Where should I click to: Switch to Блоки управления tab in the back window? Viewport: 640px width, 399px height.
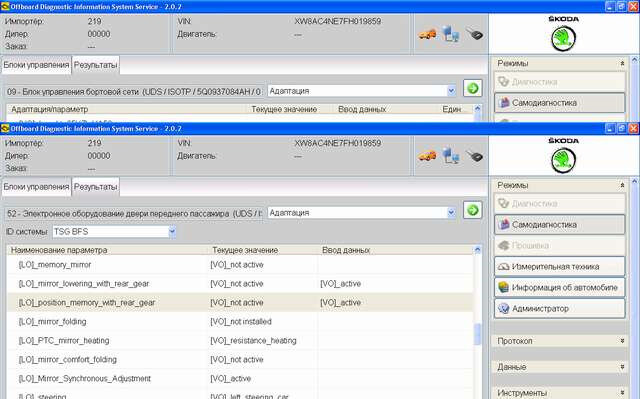[36, 65]
